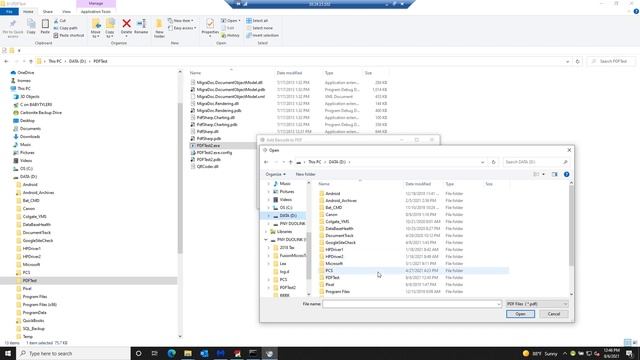Switch to the Share ribbon tab

tap(48, 12)
